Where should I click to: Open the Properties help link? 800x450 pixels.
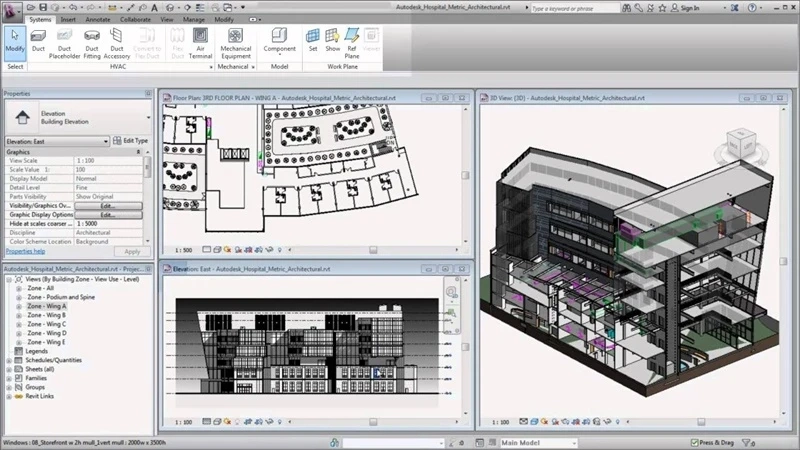click(26, 251)
